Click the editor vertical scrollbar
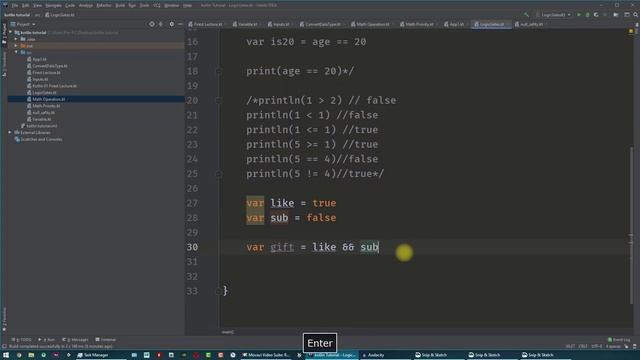 click(631, 224)
